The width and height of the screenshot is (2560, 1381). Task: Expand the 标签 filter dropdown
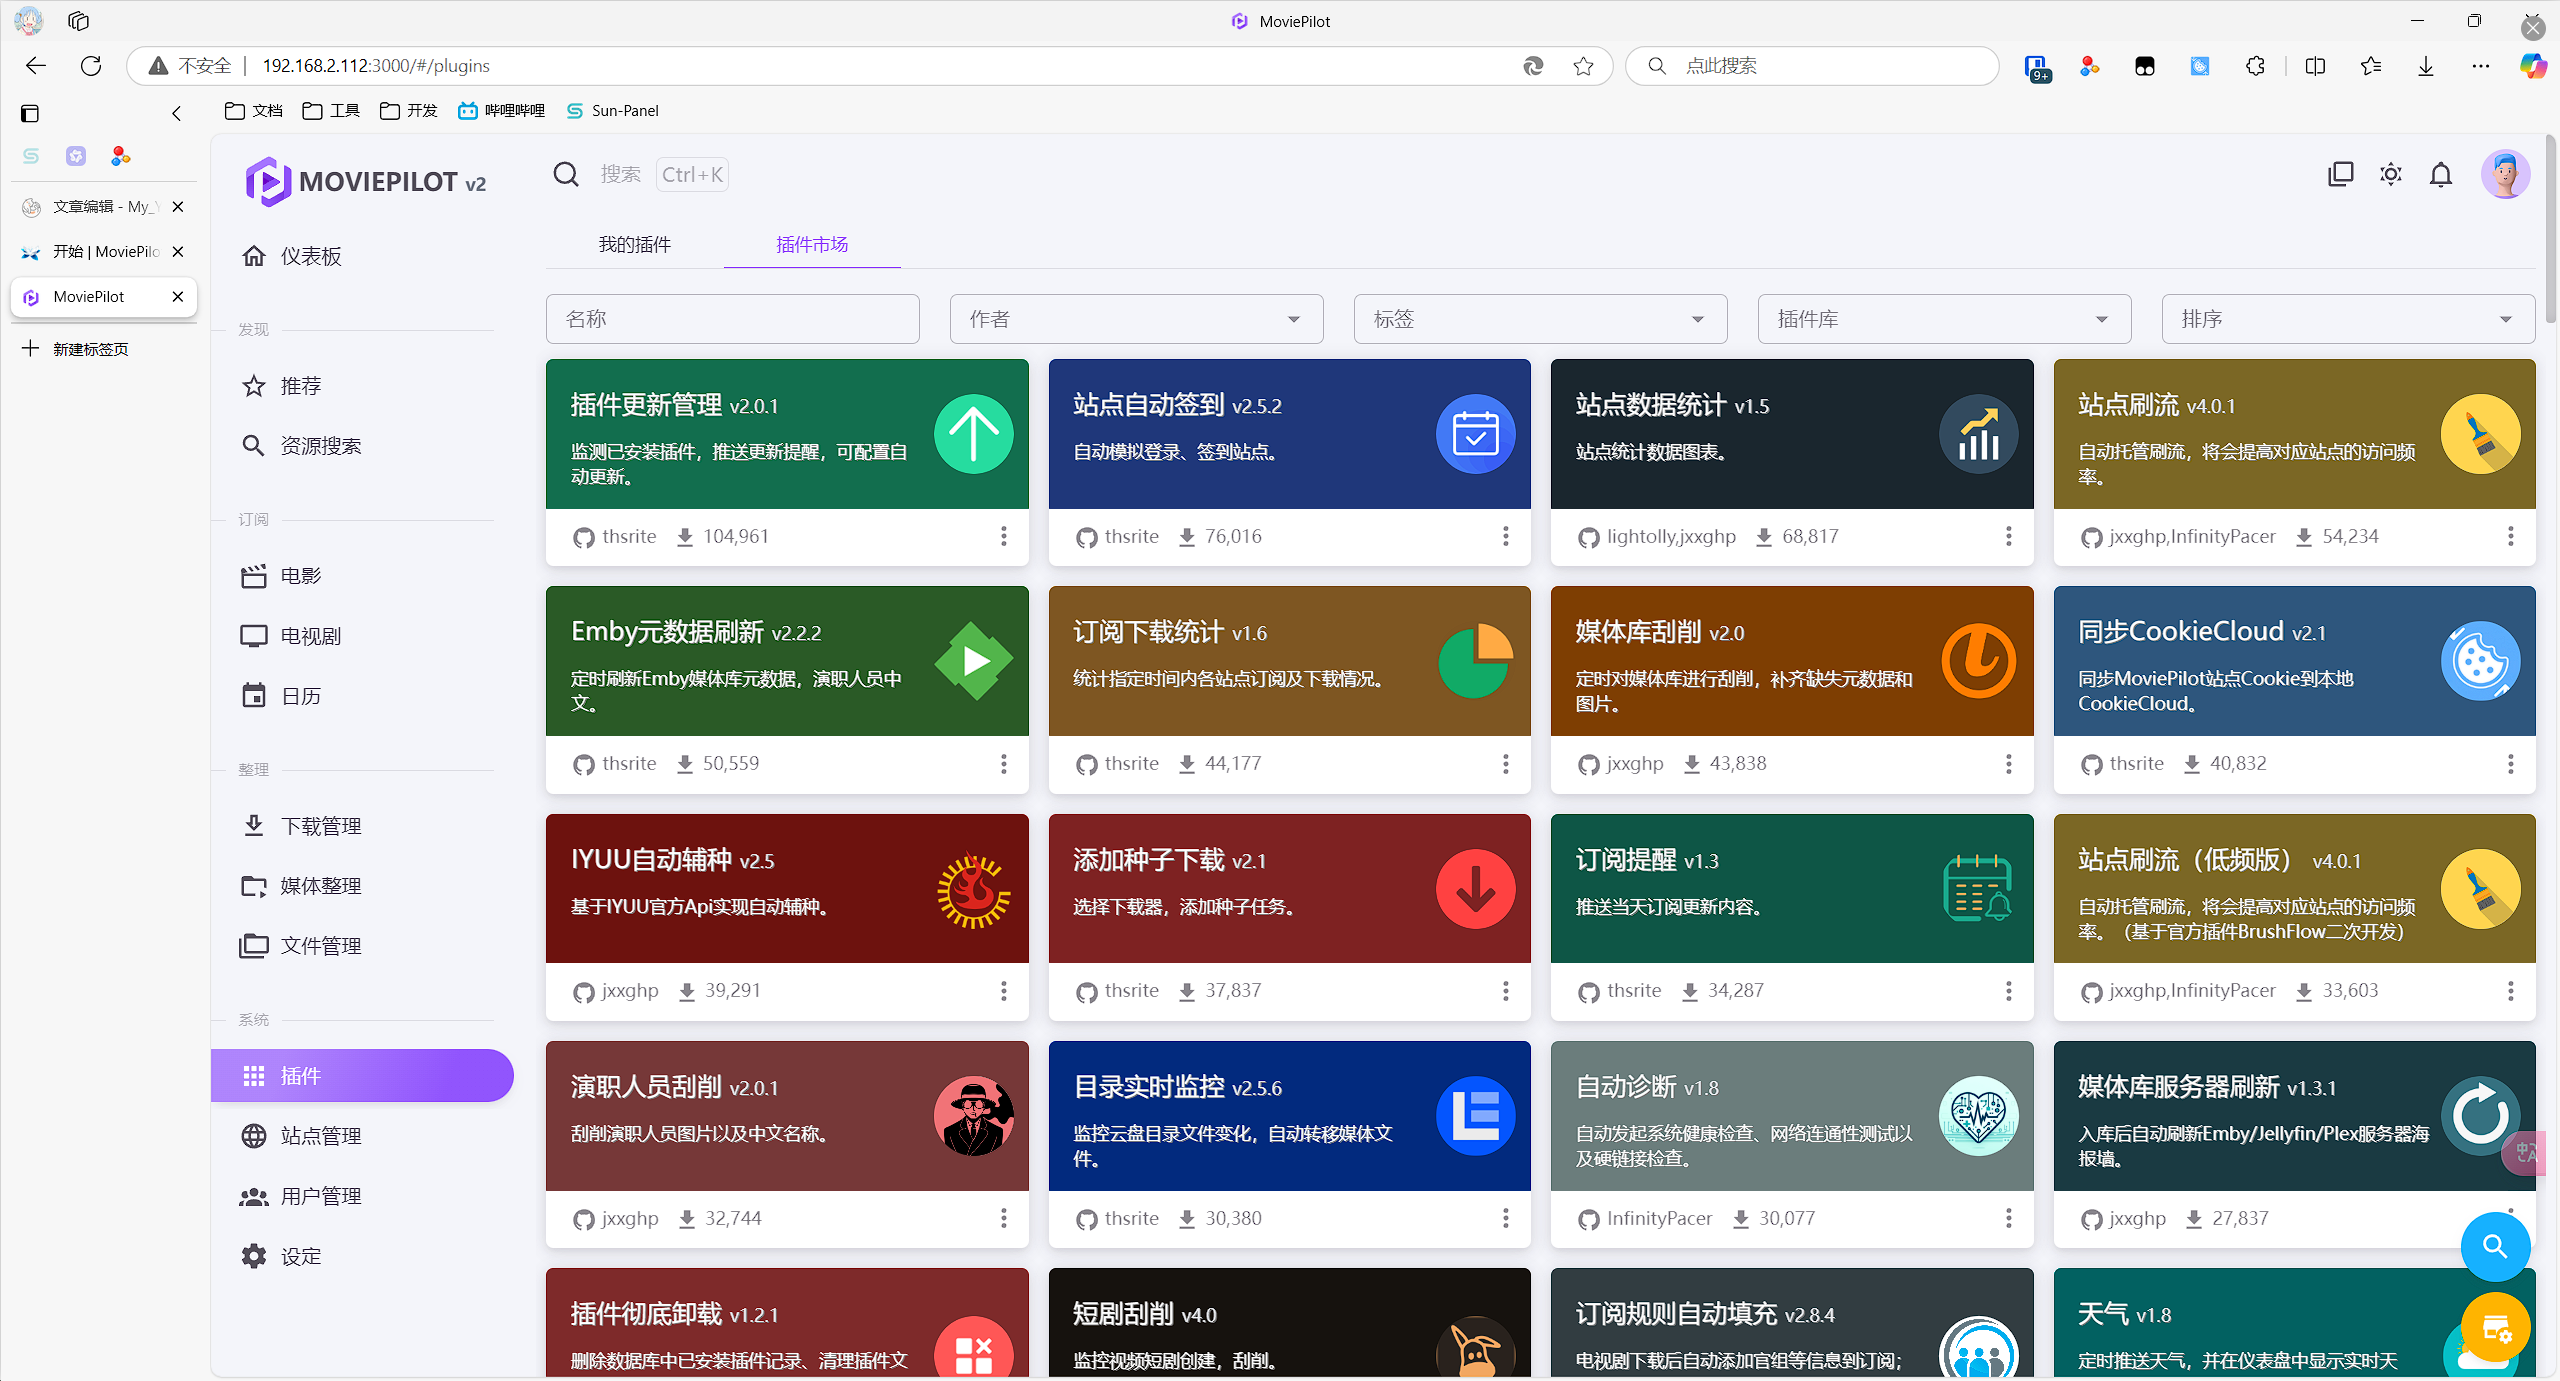1540,319
